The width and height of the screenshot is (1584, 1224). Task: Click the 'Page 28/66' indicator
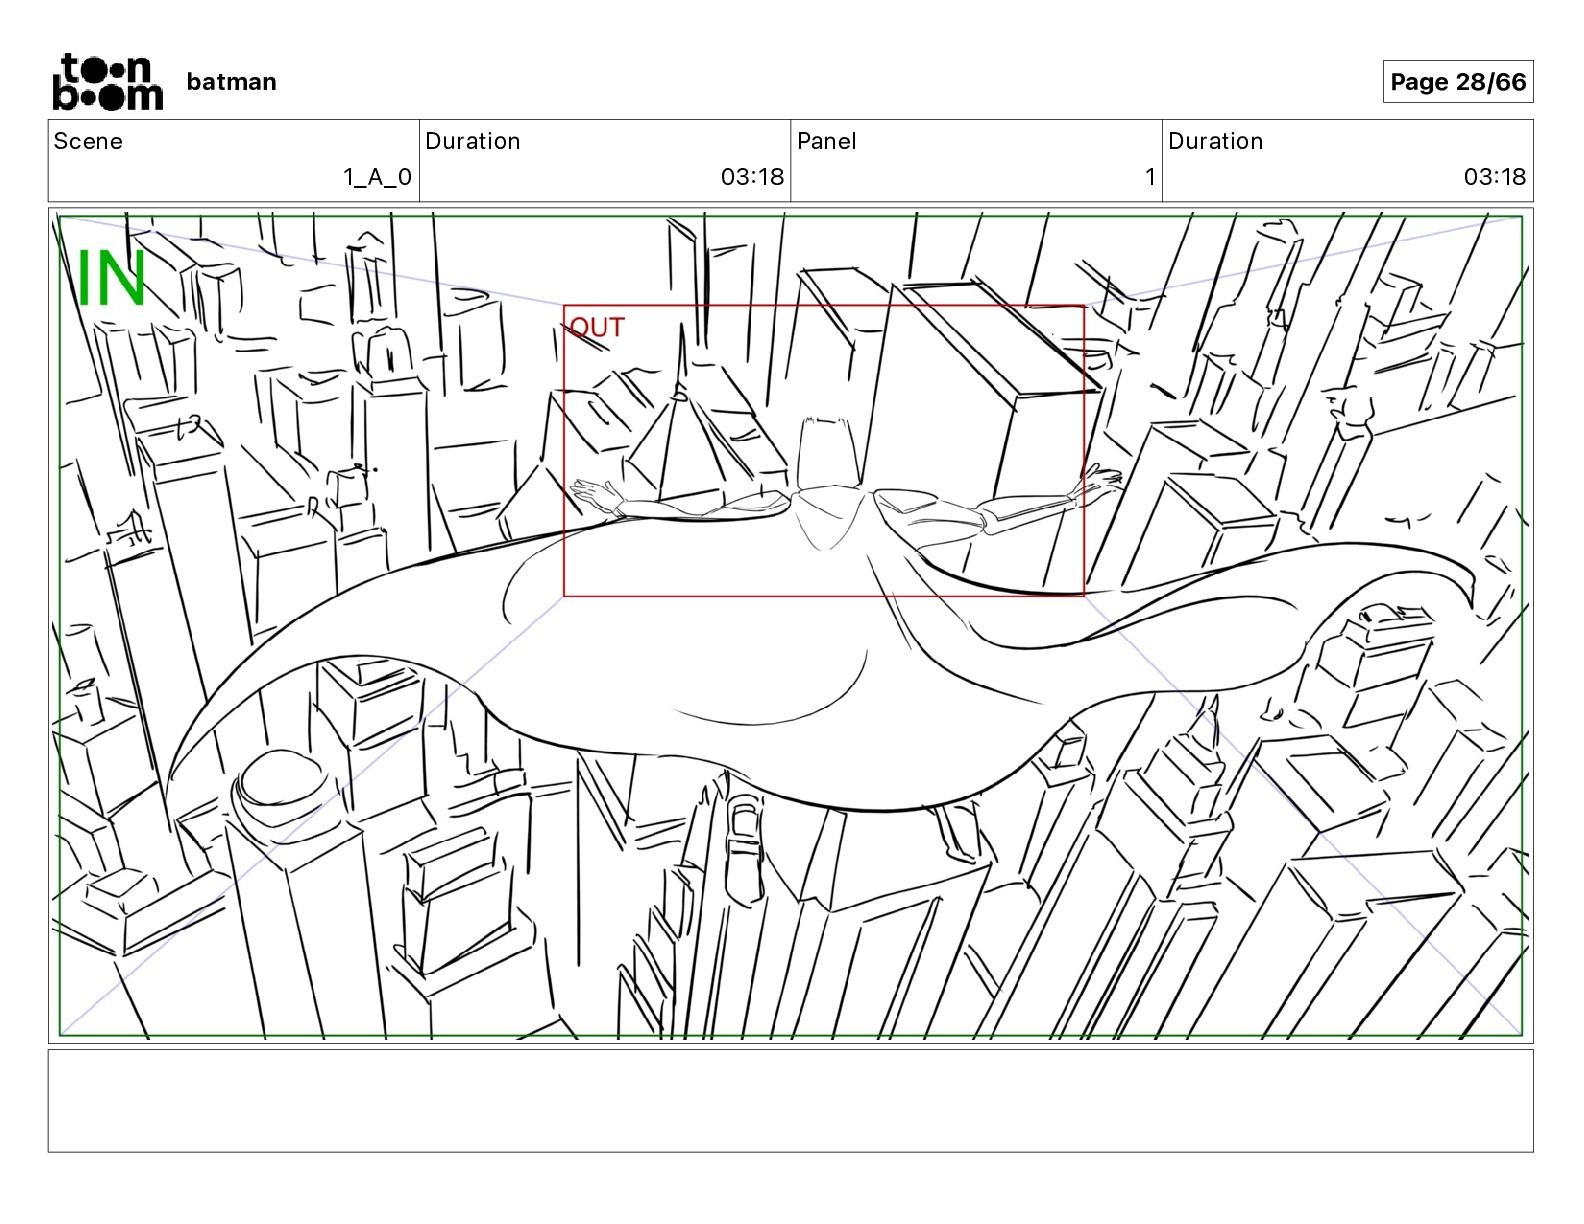1458,82
